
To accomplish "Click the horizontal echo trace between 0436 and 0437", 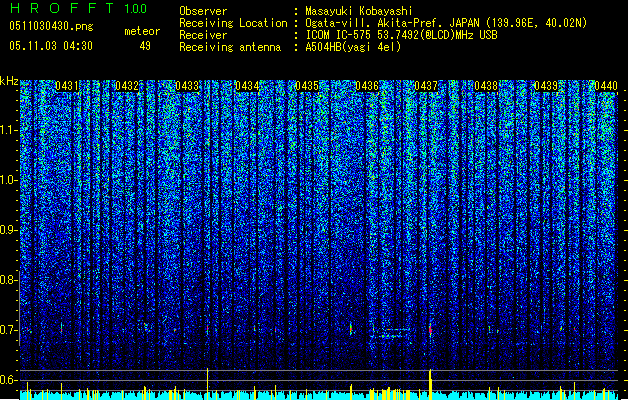I will tap(391, 333).
